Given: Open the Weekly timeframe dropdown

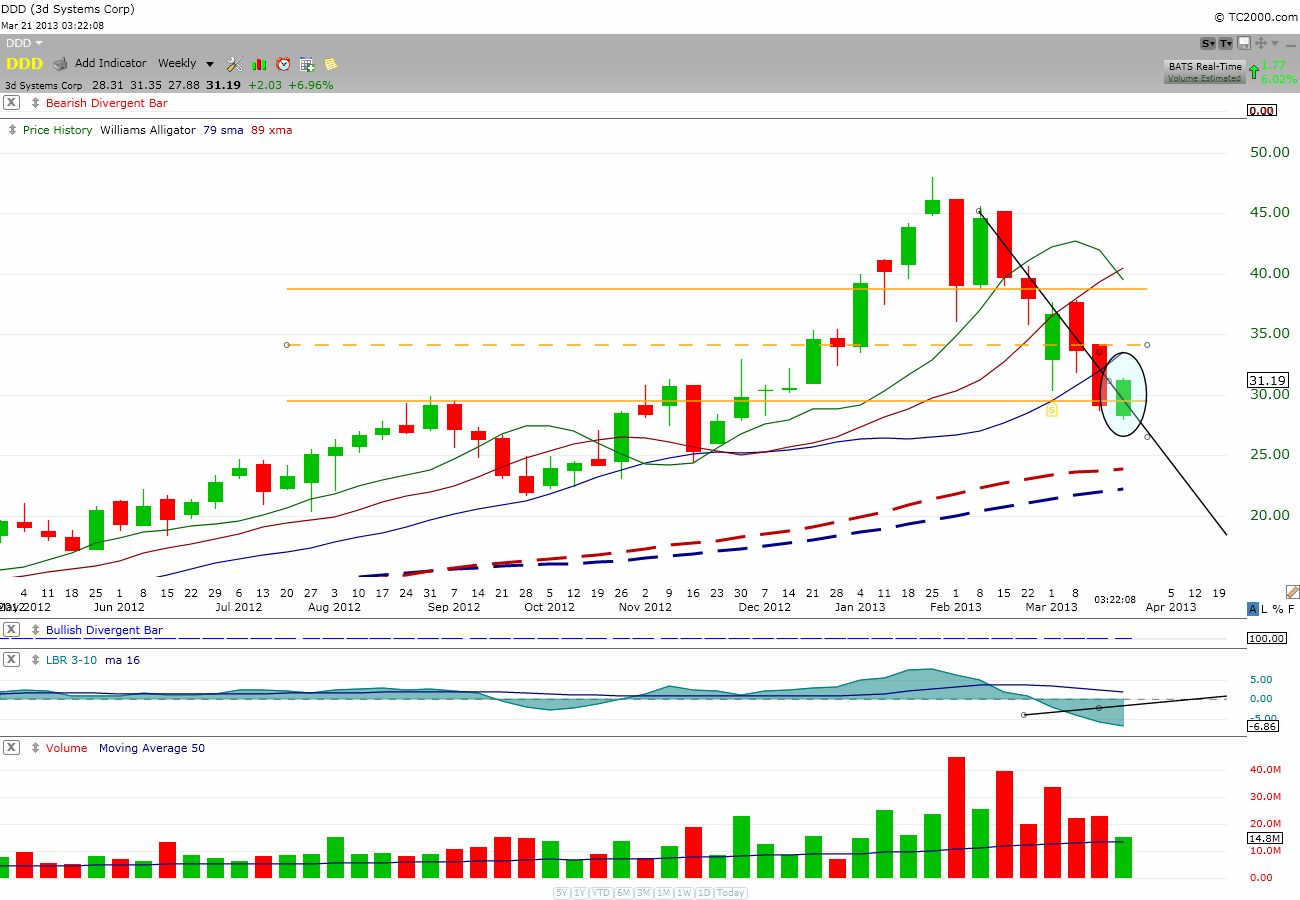Looking at the screenshot, I should coord(186,63).
